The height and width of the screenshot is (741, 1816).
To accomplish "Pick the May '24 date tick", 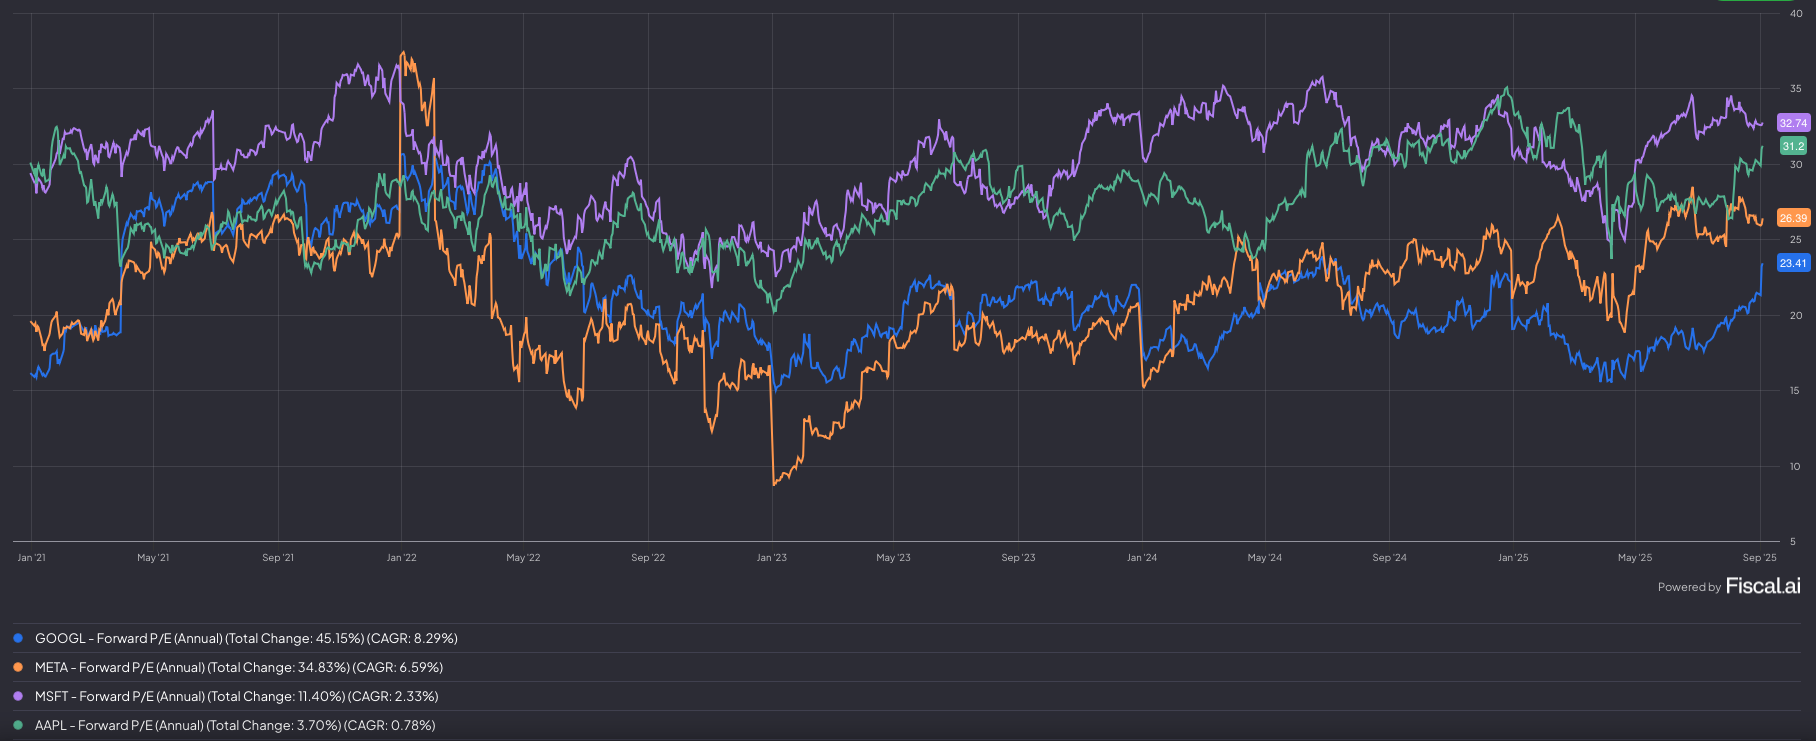I will (x=1264, y=557).
